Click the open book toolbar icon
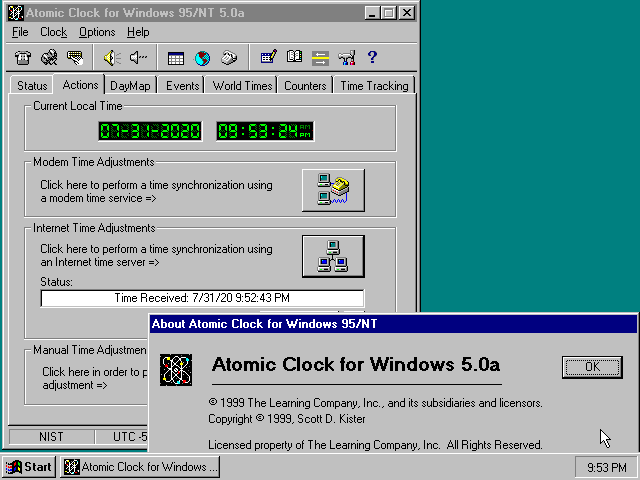The width and height of the screenshot is (640, 480). point(294,57)
